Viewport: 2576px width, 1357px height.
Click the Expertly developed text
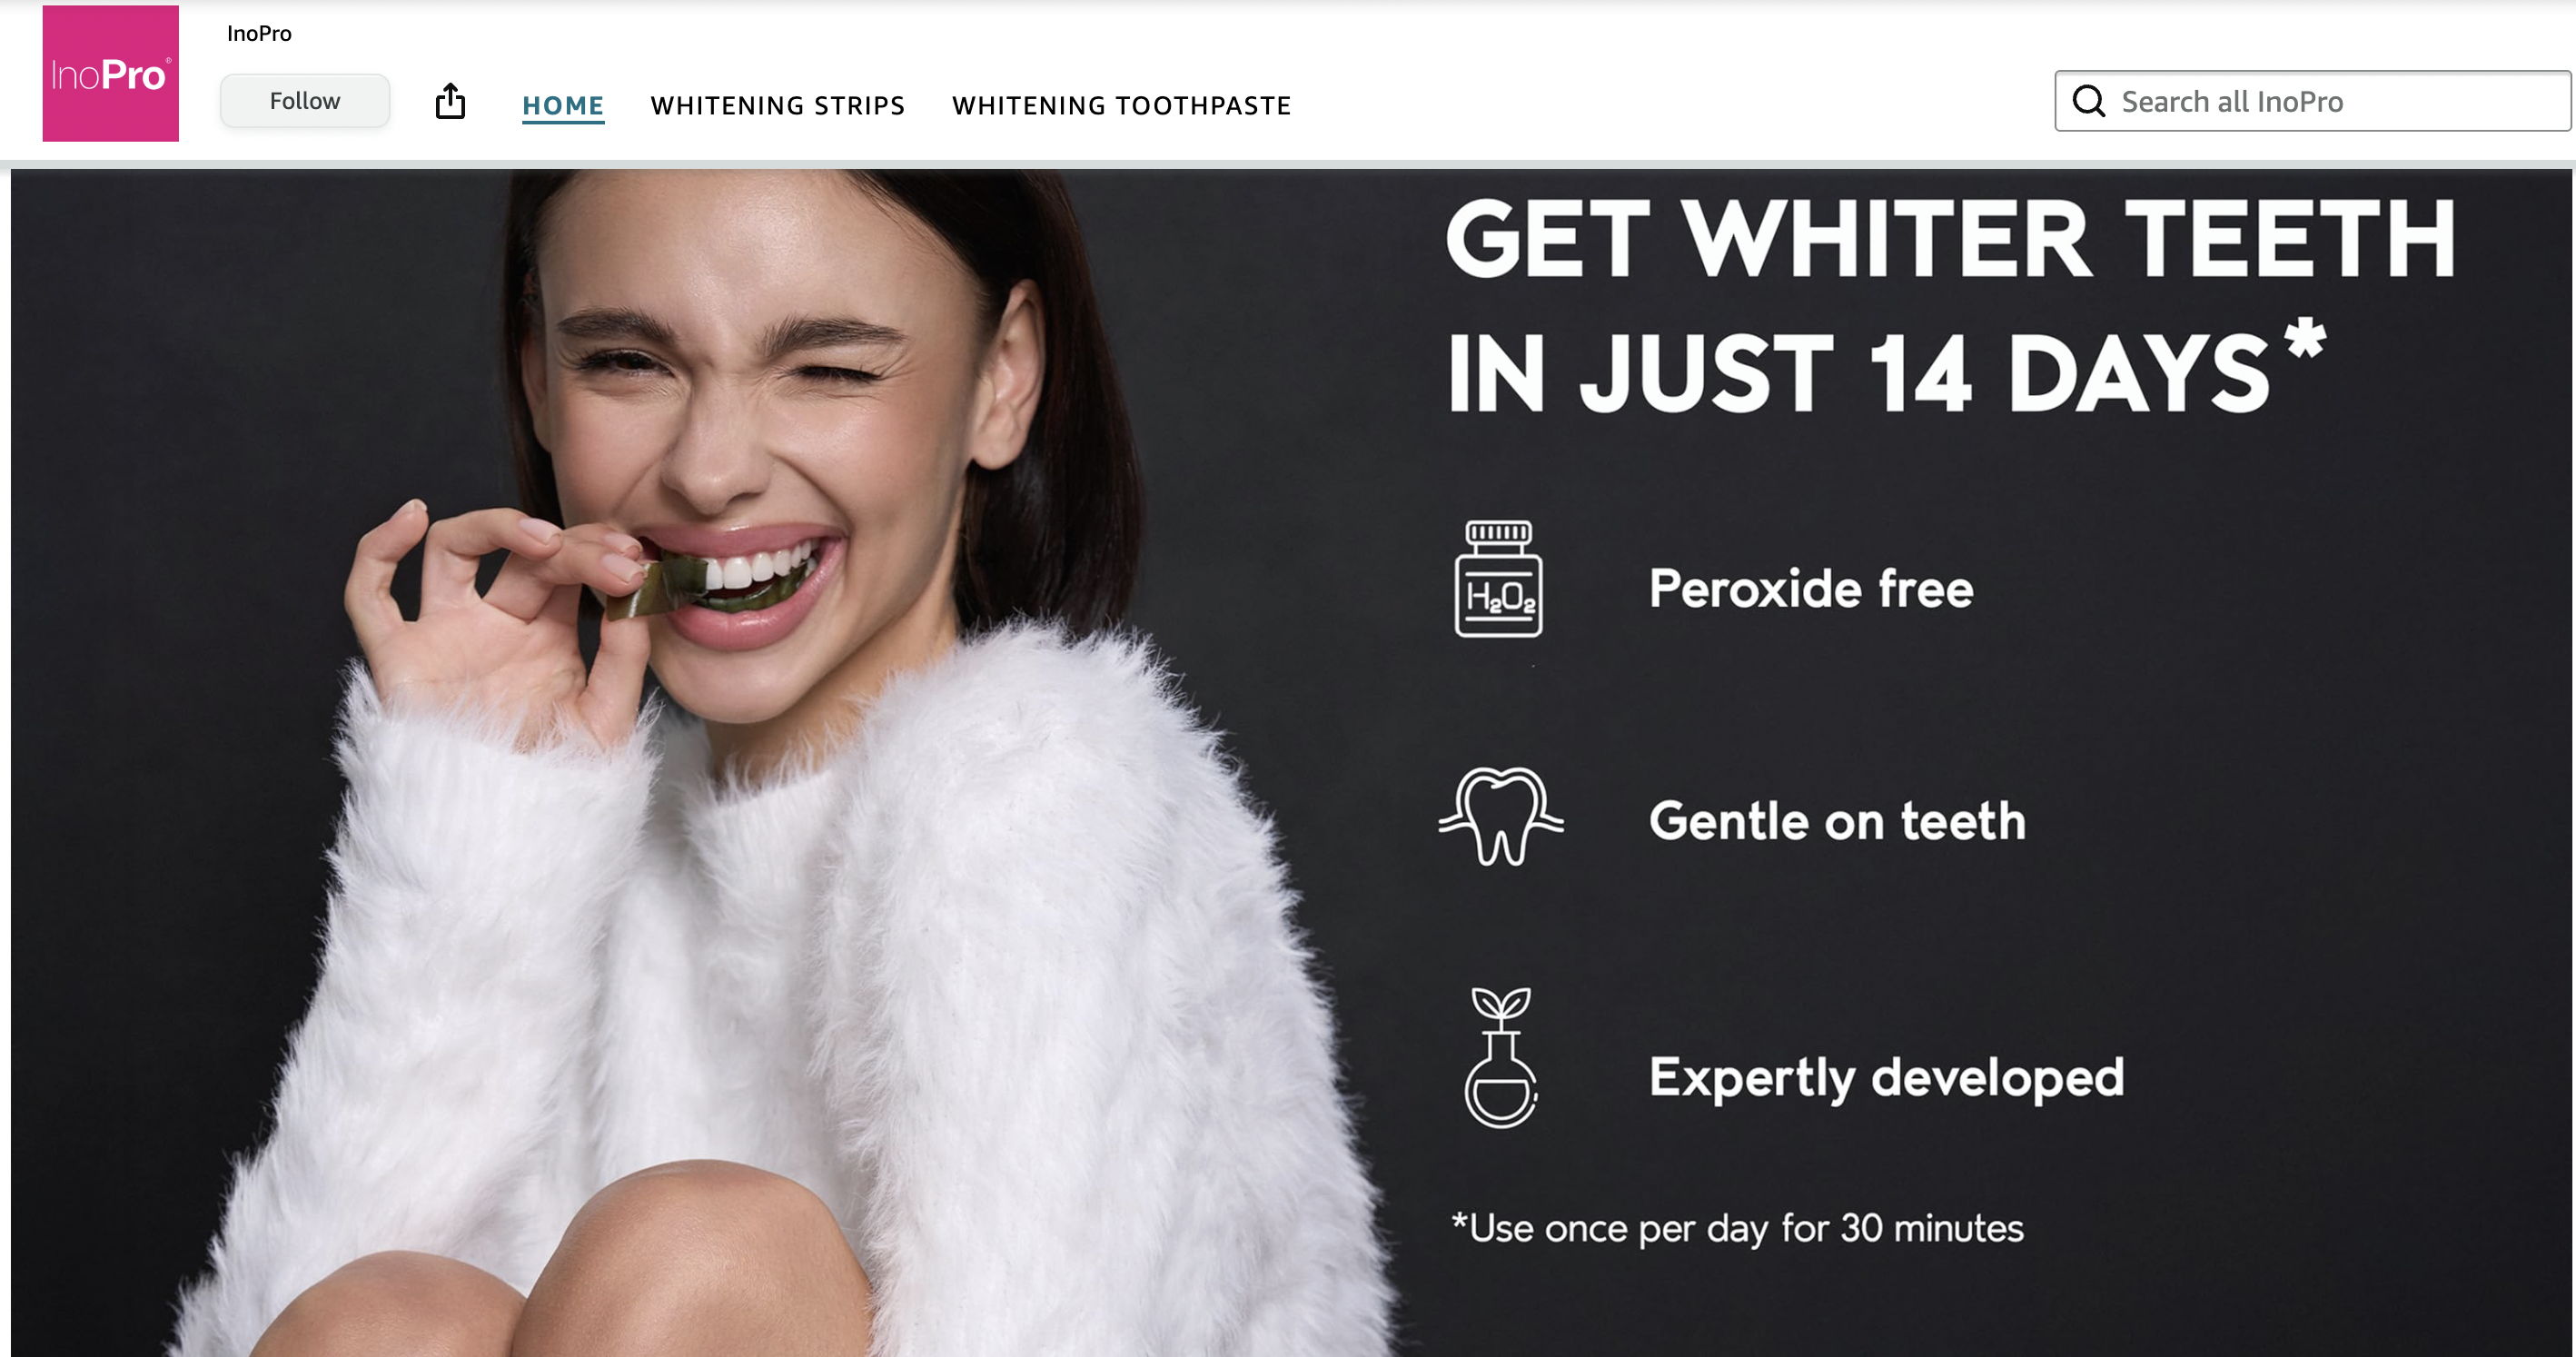pyautogui.click(x=1887, y=1078)
